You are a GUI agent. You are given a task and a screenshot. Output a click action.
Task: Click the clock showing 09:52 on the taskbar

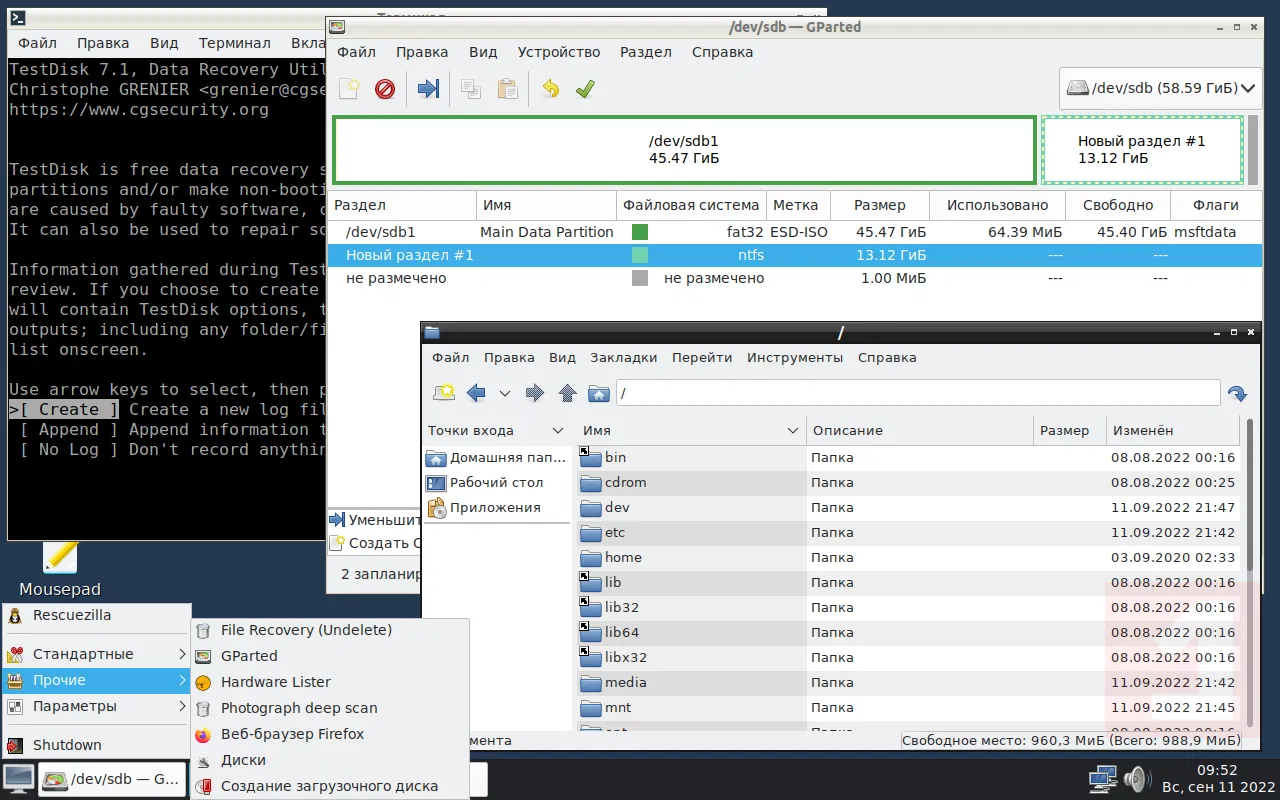[x=1217, y=770]
